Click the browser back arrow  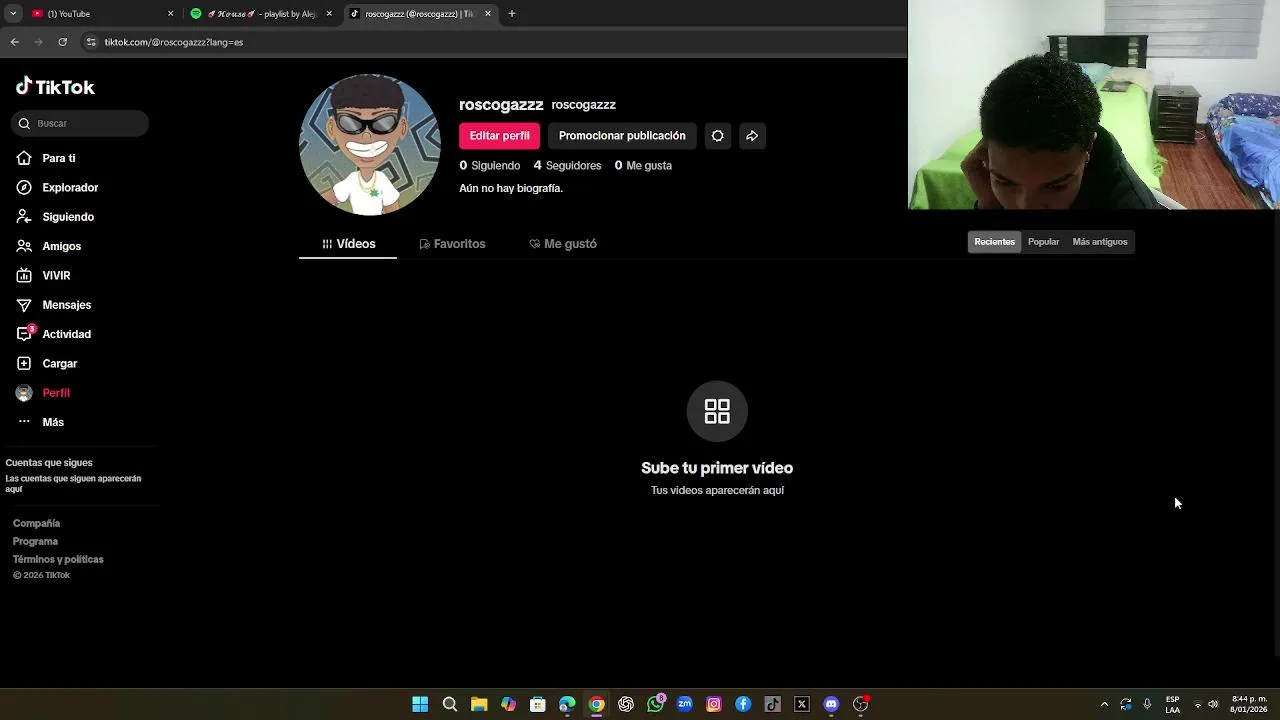click(14, 42)
